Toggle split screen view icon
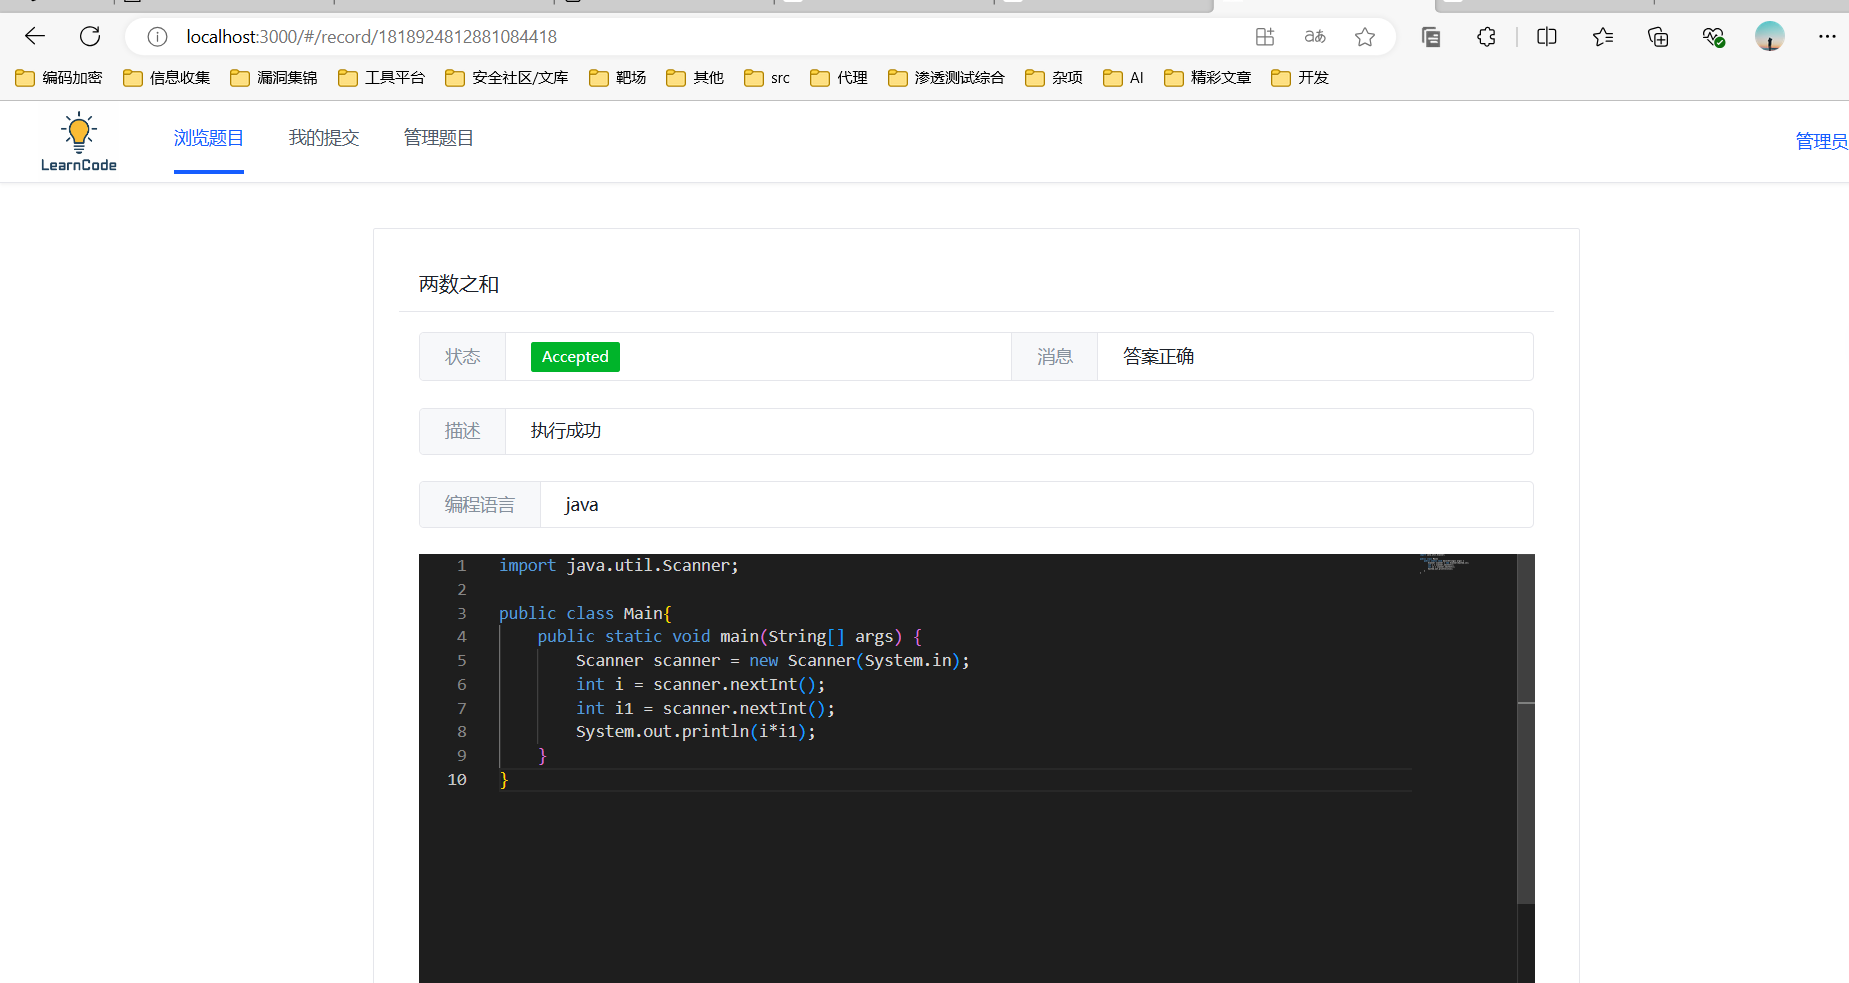The height and width of the screenshot is (983, 1849). pyautogui.click(x=1547, y=37)
